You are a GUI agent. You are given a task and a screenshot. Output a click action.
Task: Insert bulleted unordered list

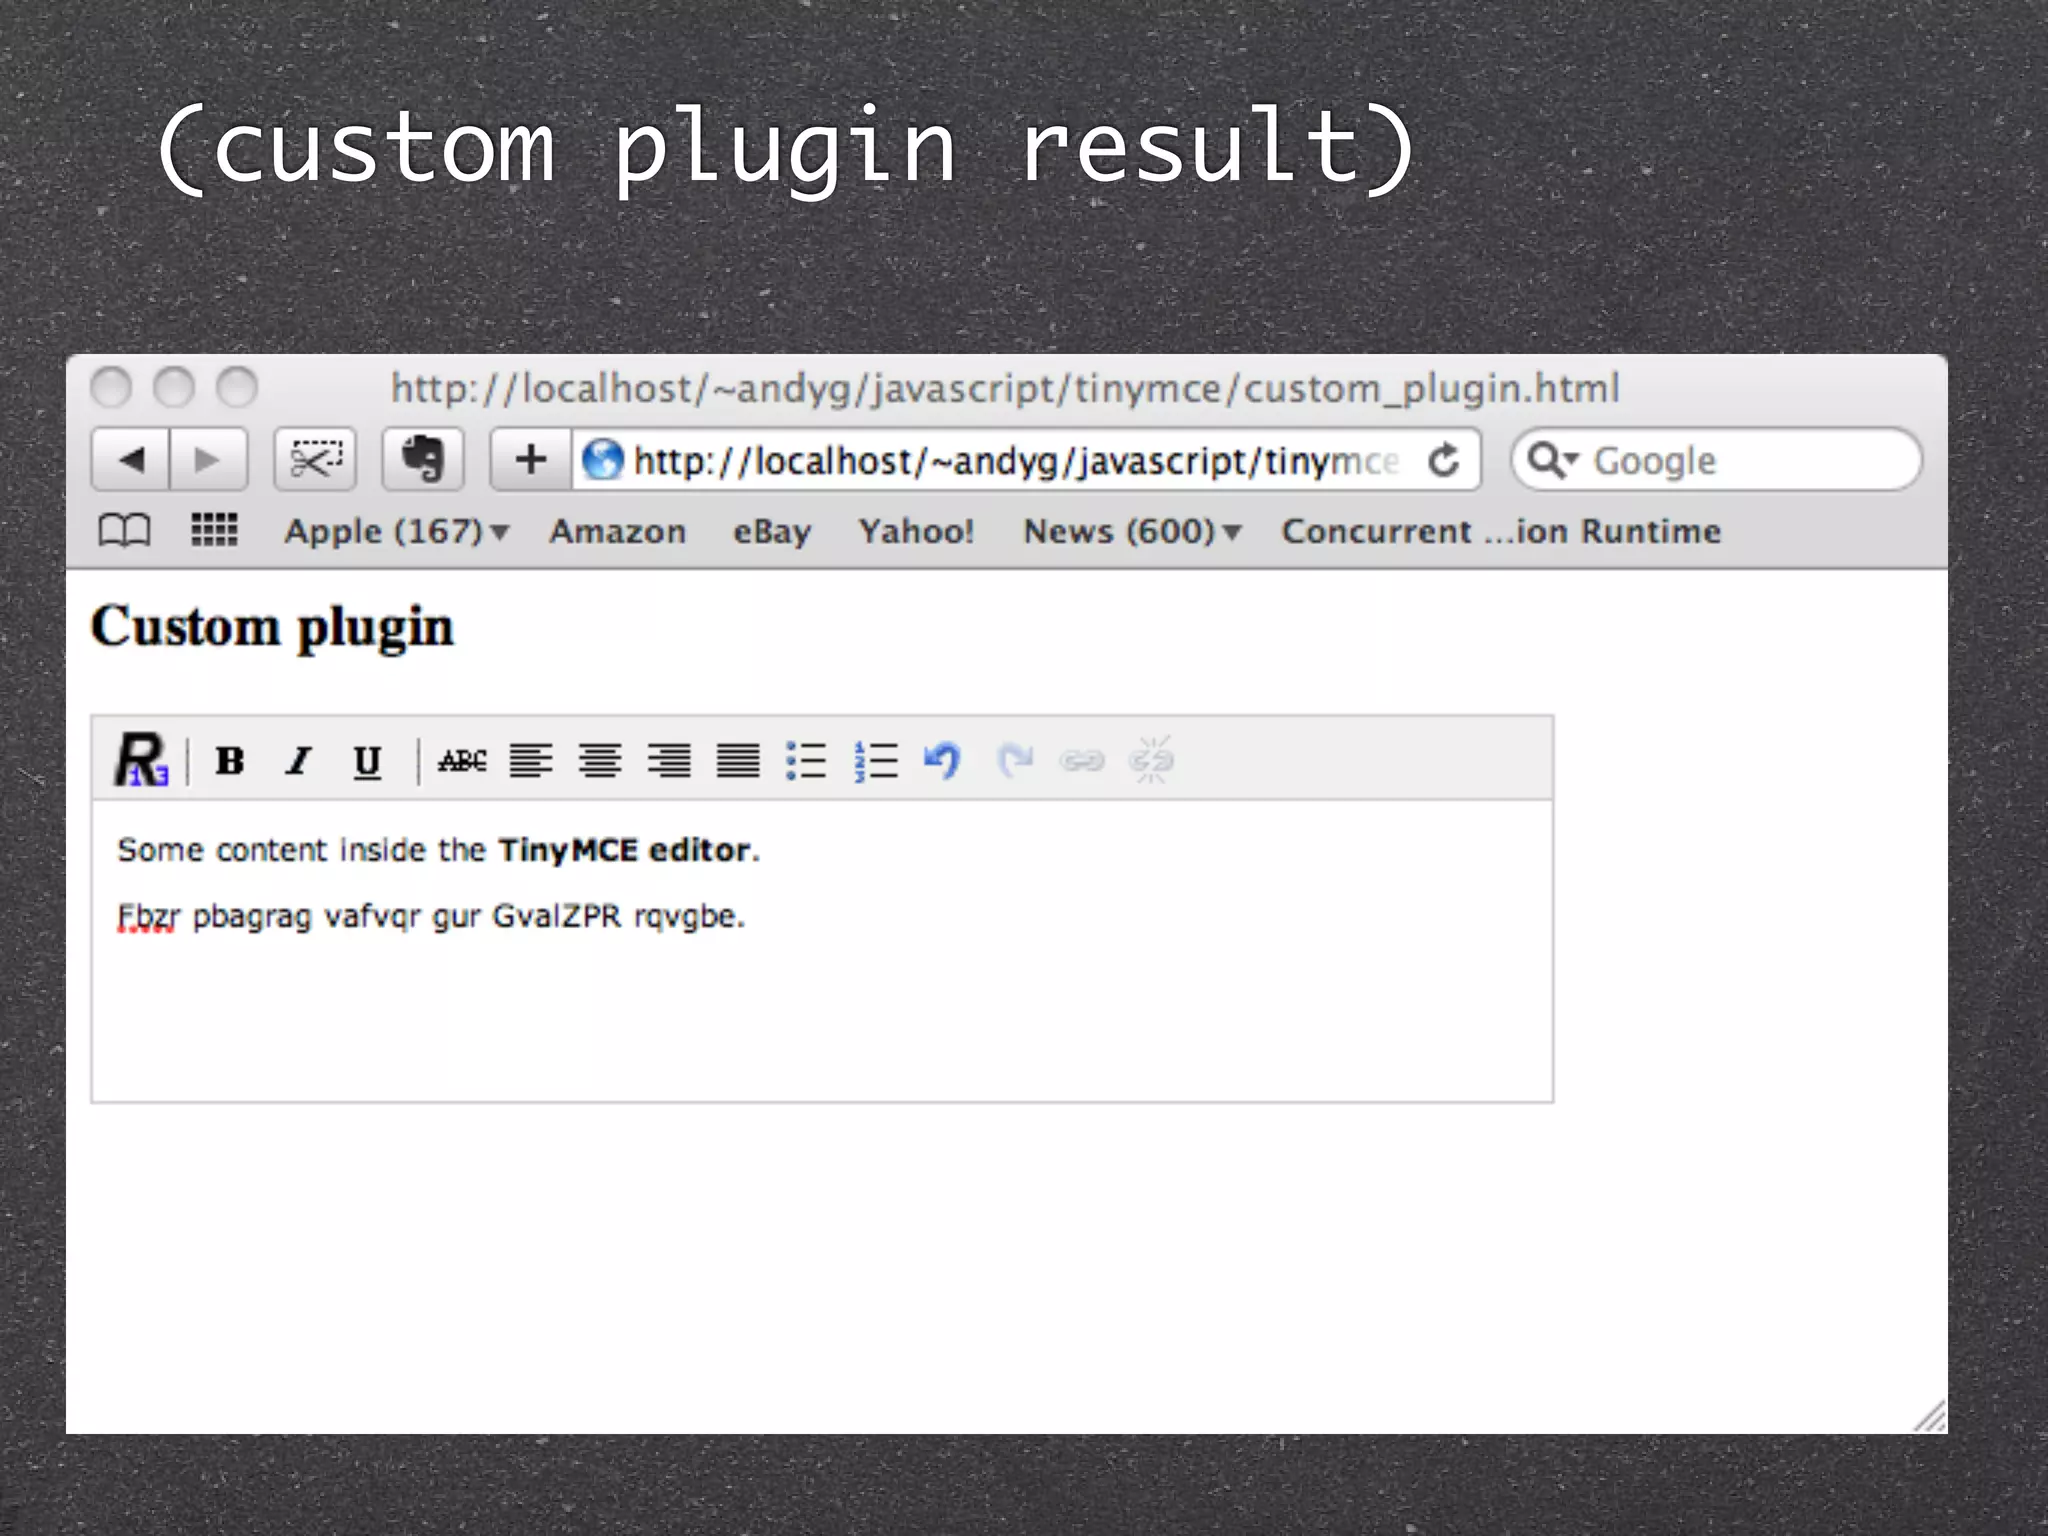point(806,761)
